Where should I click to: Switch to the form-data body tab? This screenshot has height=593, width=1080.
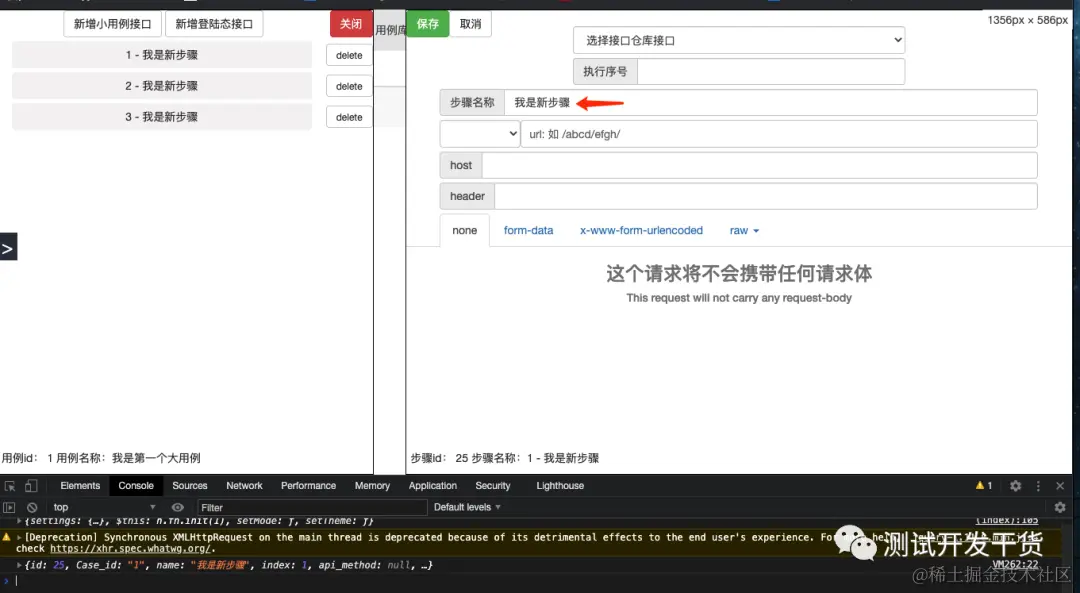click(528, 230)
